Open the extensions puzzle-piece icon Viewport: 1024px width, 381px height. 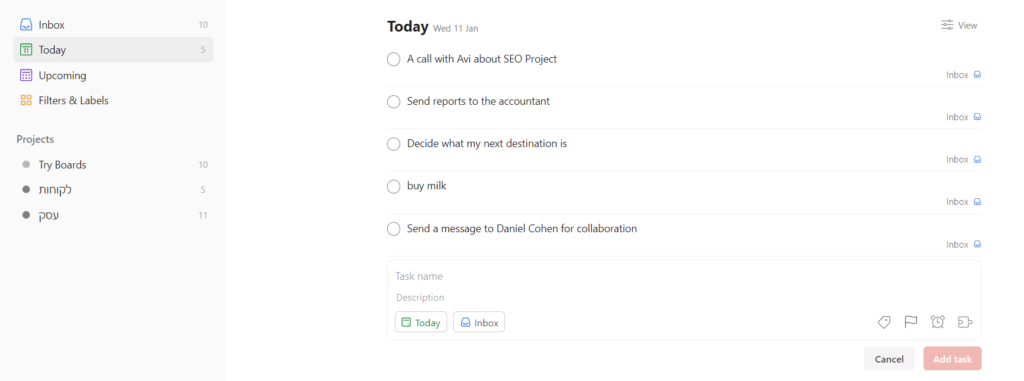tap(965, 322)
